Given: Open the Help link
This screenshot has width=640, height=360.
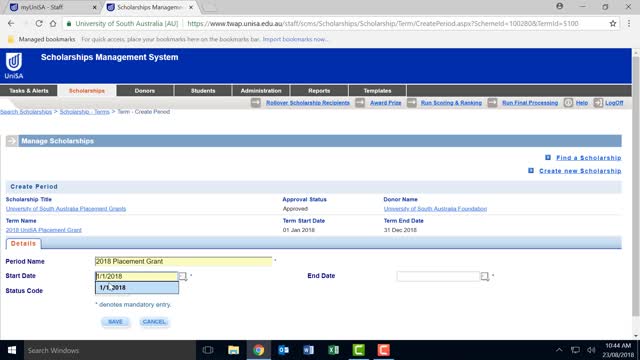Looking at the screenshot, I should click(582, 103).
